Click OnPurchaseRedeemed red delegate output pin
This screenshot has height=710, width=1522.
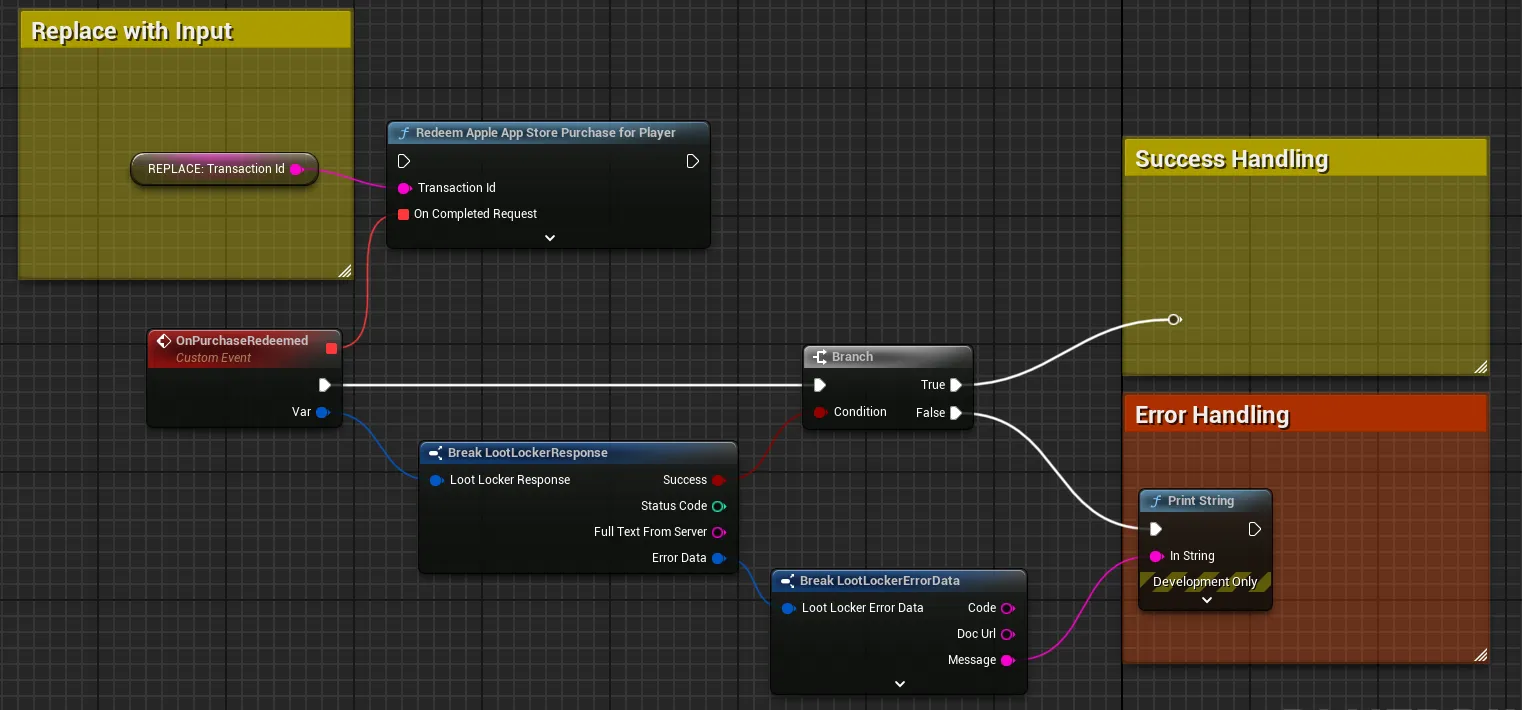[331, 348]
